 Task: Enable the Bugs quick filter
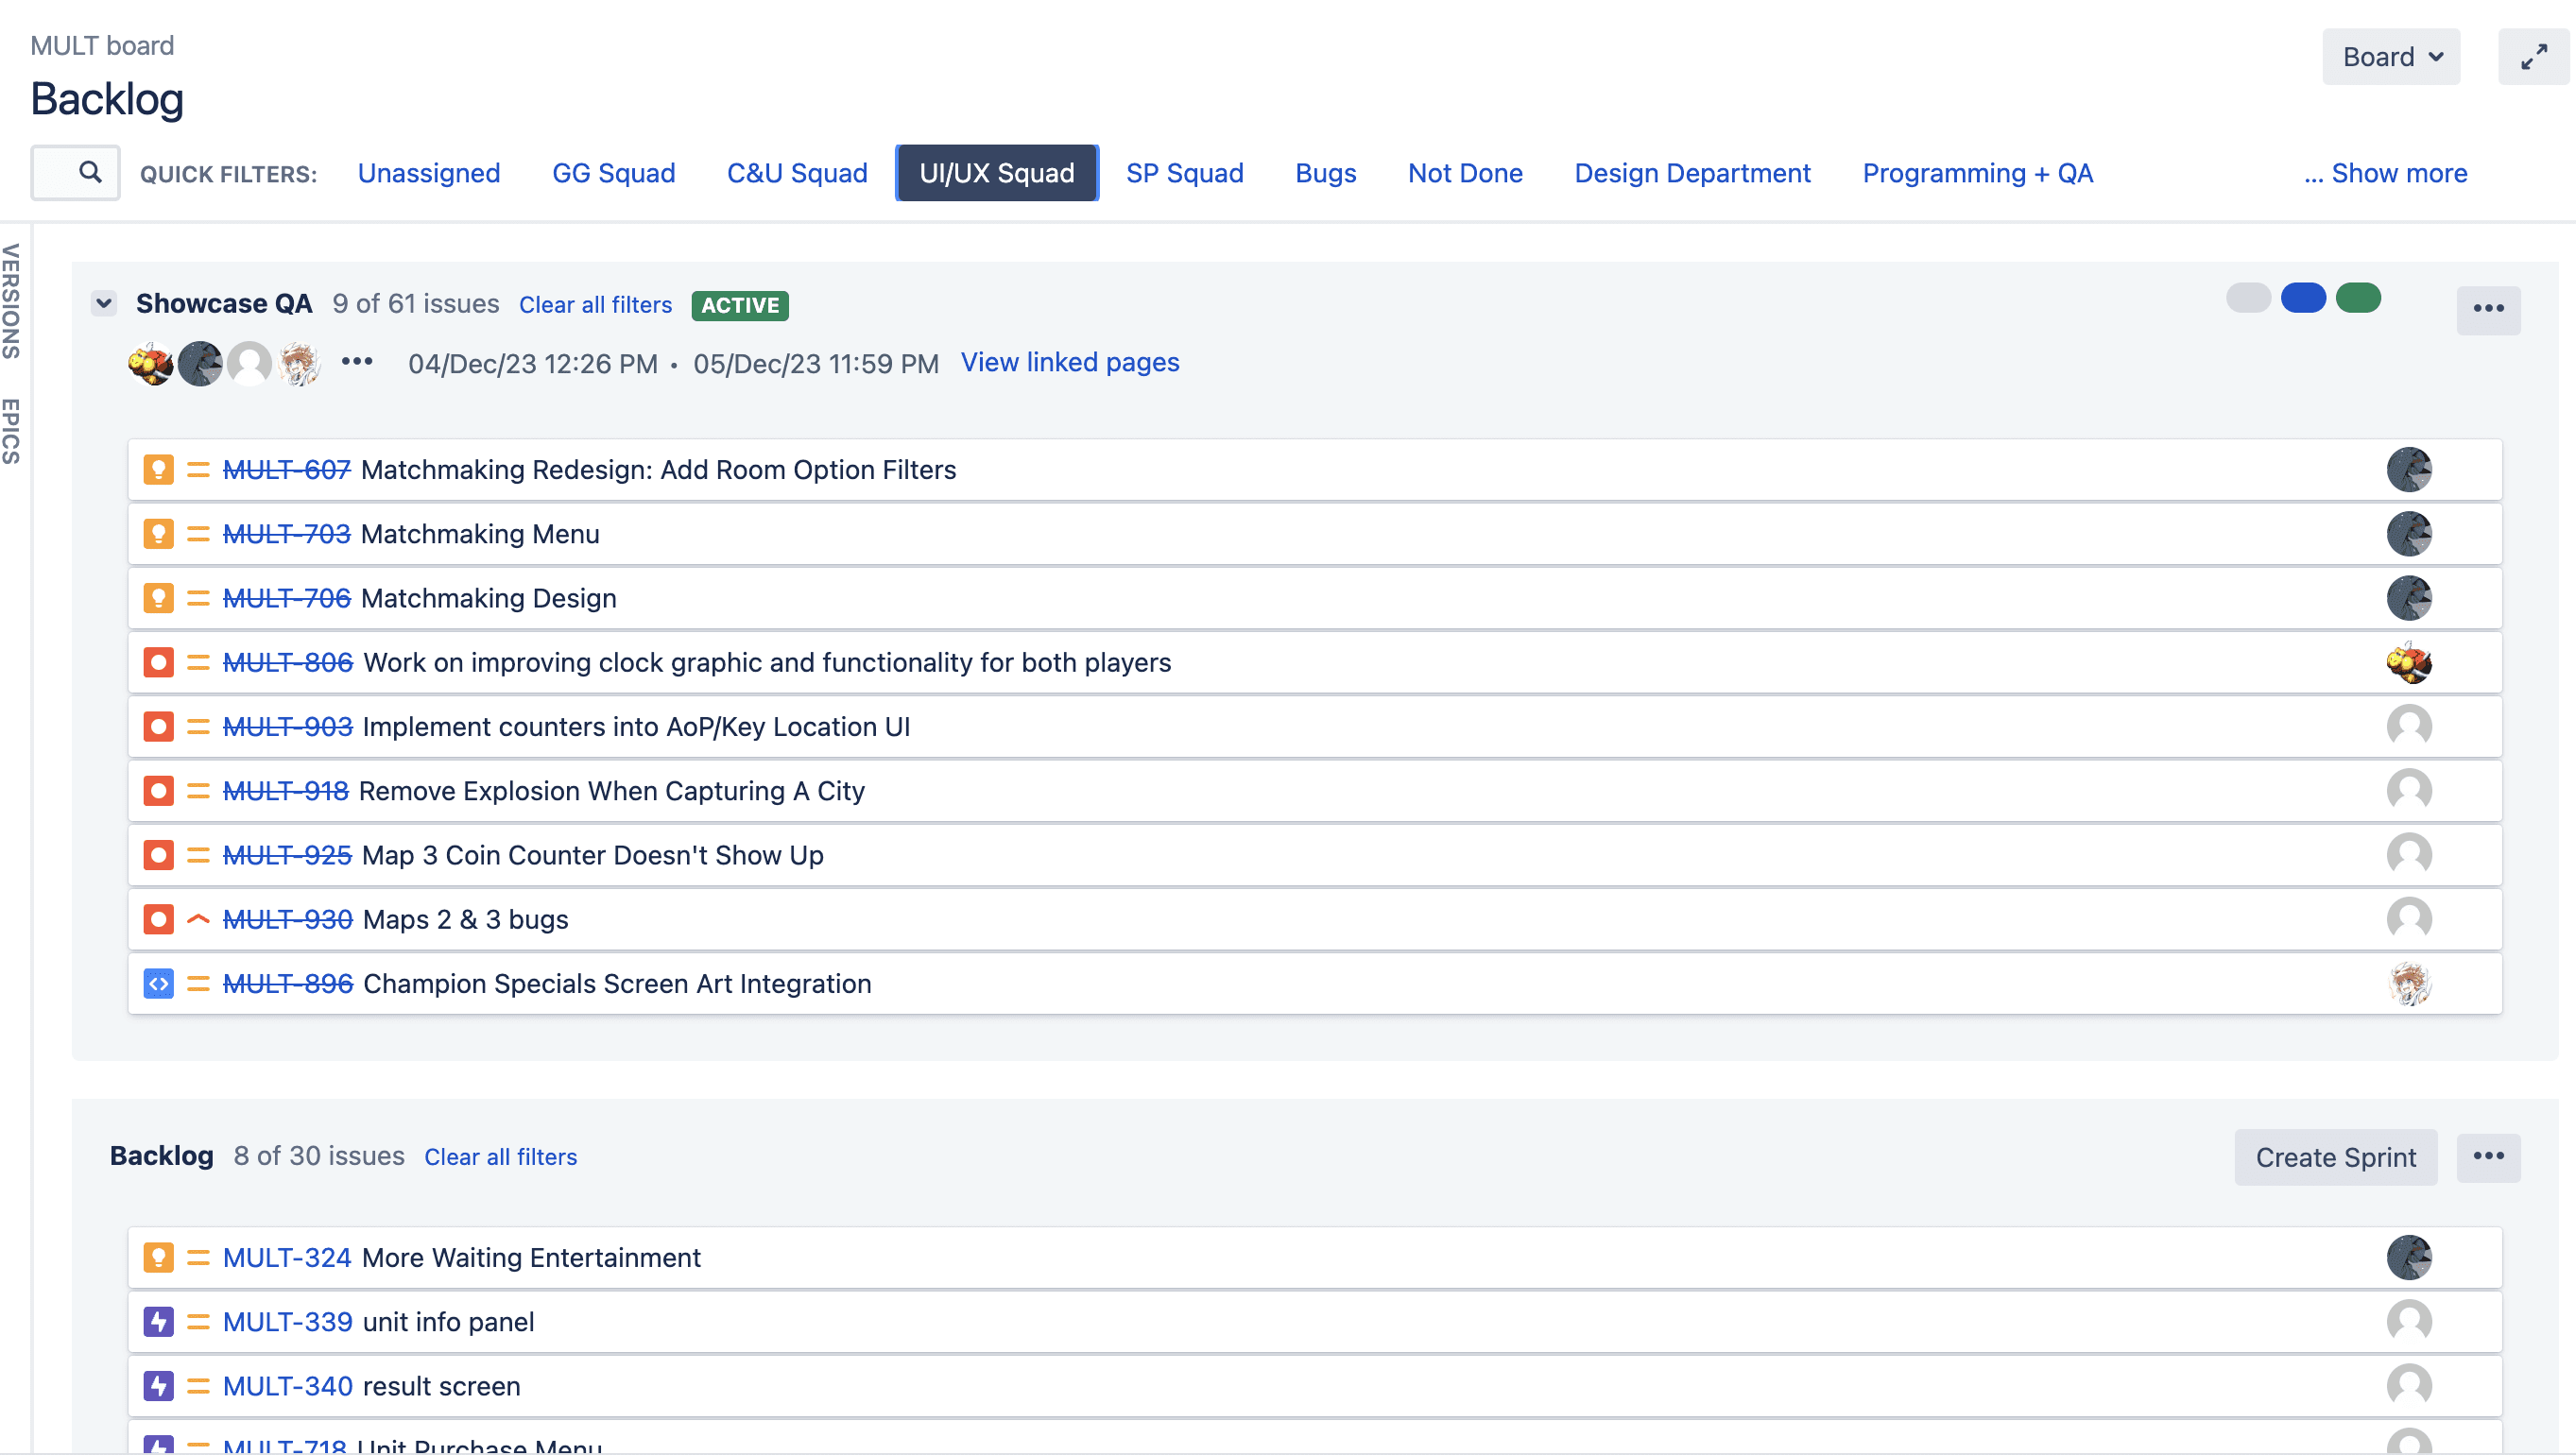(1325, 173)
